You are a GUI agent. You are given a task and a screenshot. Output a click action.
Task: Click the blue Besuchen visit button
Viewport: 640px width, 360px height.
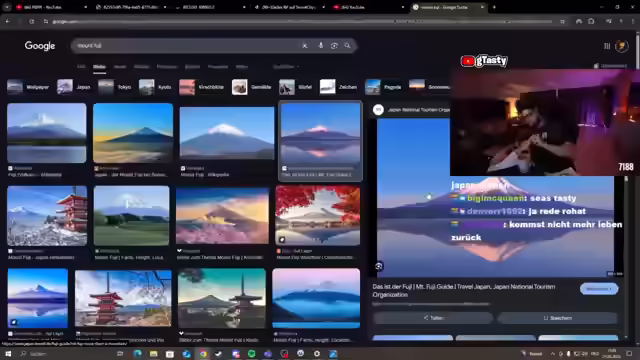click(x=599, y=289)
